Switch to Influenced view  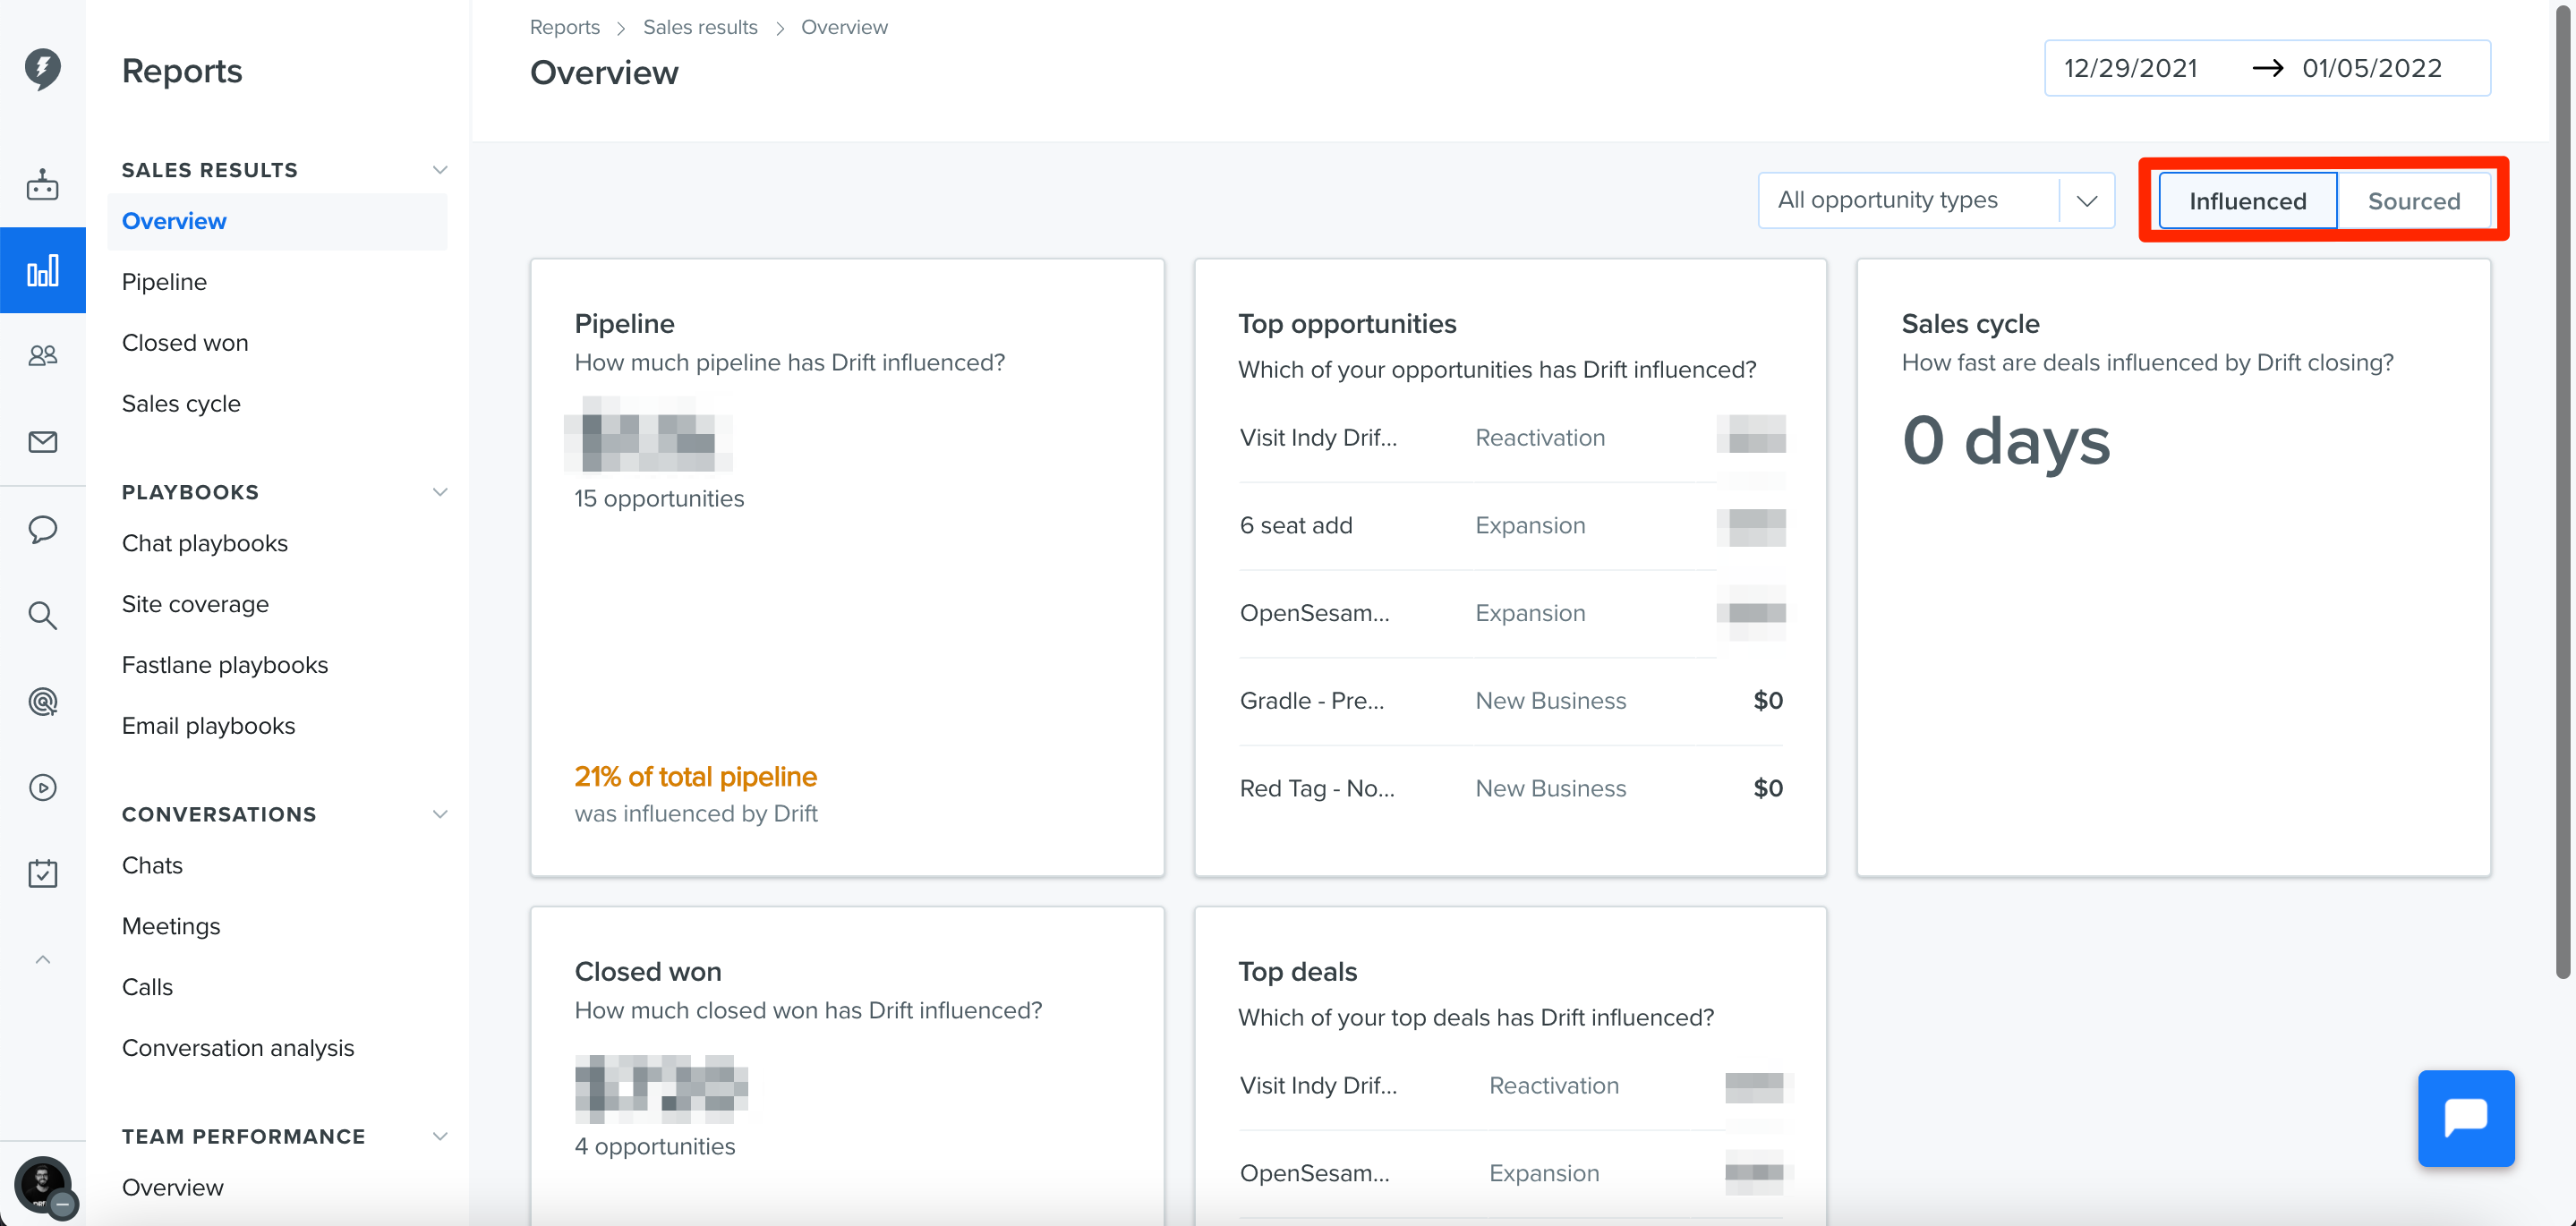[x=2247, y=201]
